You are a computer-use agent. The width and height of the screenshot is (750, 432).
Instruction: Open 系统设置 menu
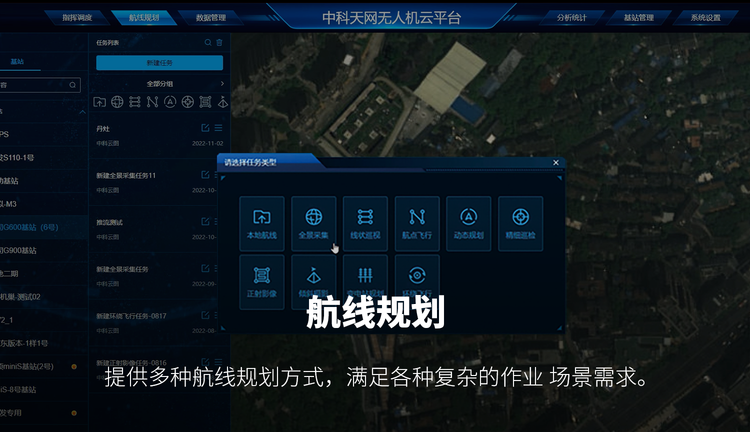pyautogui.click(x=705, y=17)
